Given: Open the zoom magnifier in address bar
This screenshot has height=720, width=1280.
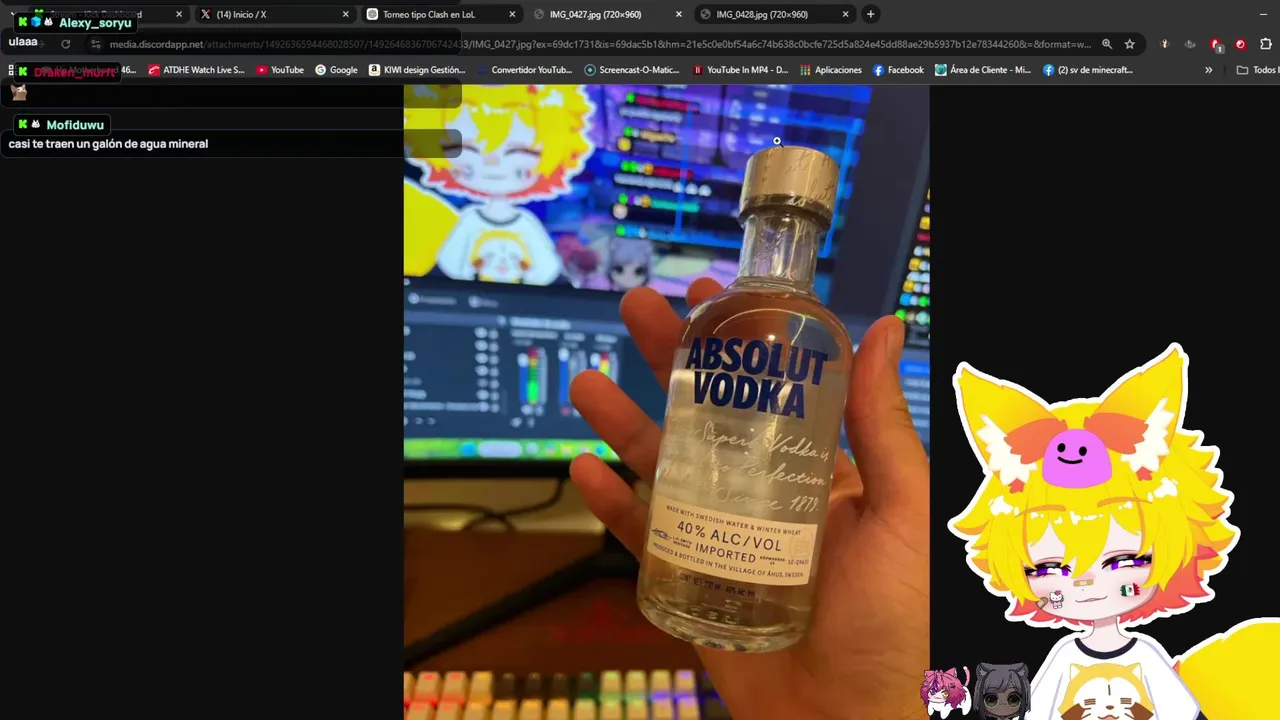Looking at the screenshot, I should [1107, 44].
